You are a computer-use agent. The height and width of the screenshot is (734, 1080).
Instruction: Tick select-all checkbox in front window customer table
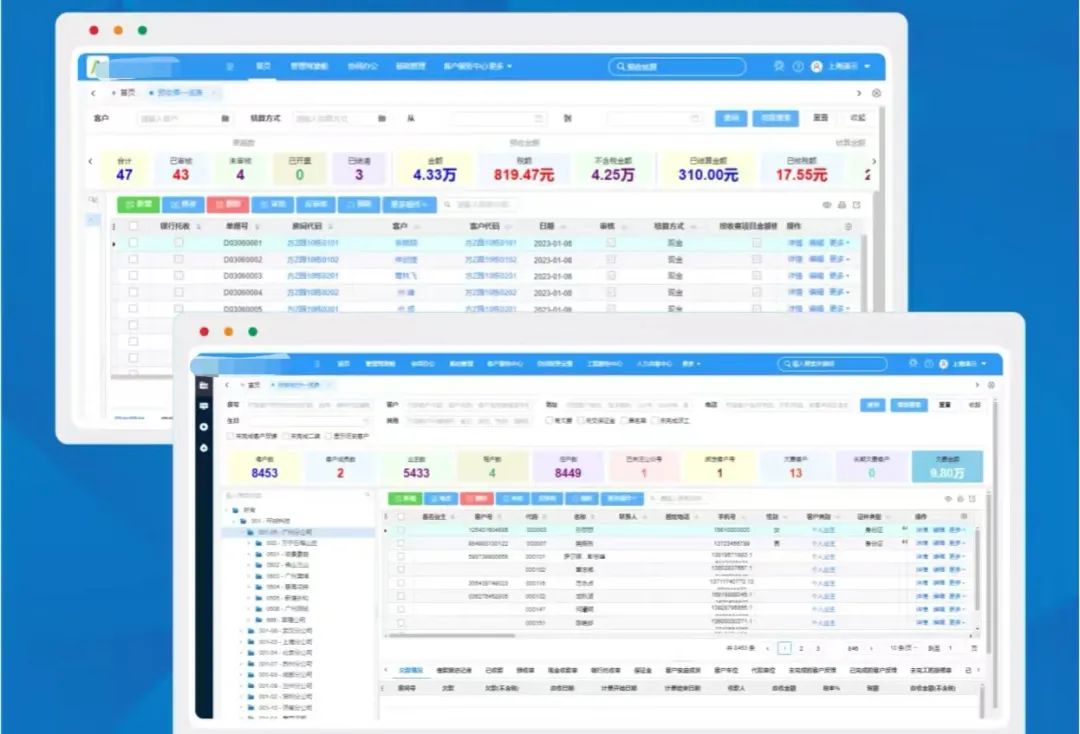401,516
